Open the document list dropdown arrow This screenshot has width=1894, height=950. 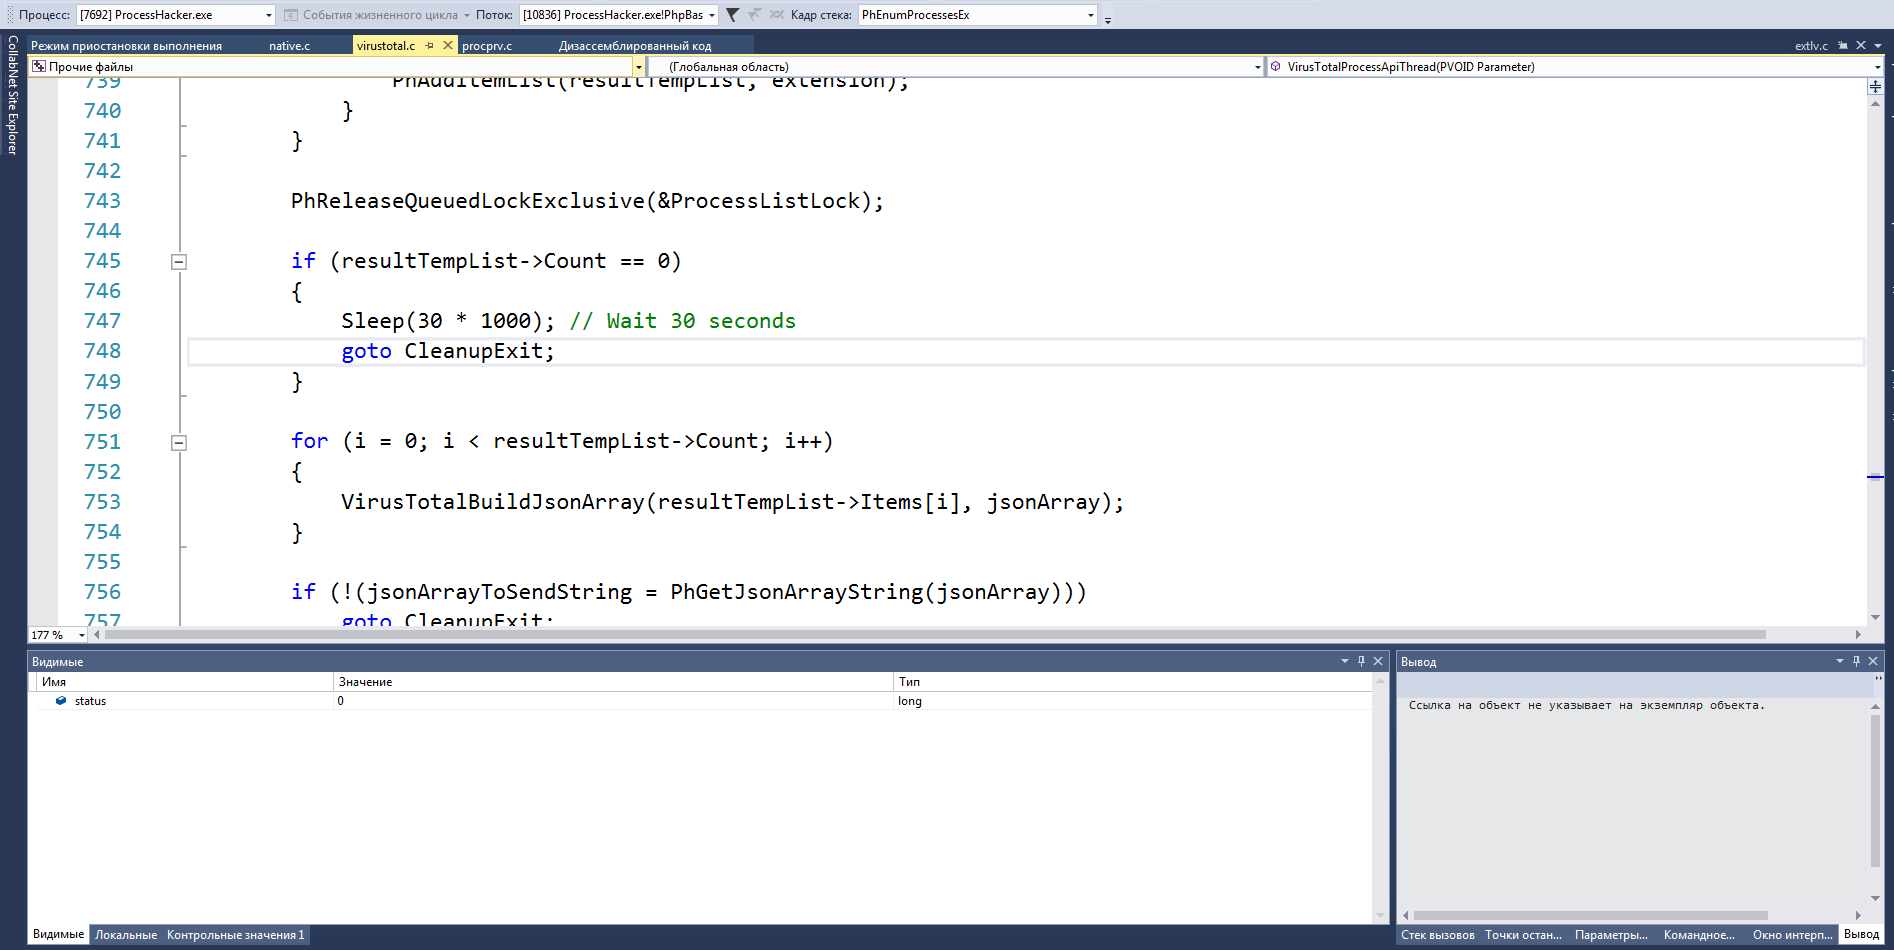[1877, 46]
